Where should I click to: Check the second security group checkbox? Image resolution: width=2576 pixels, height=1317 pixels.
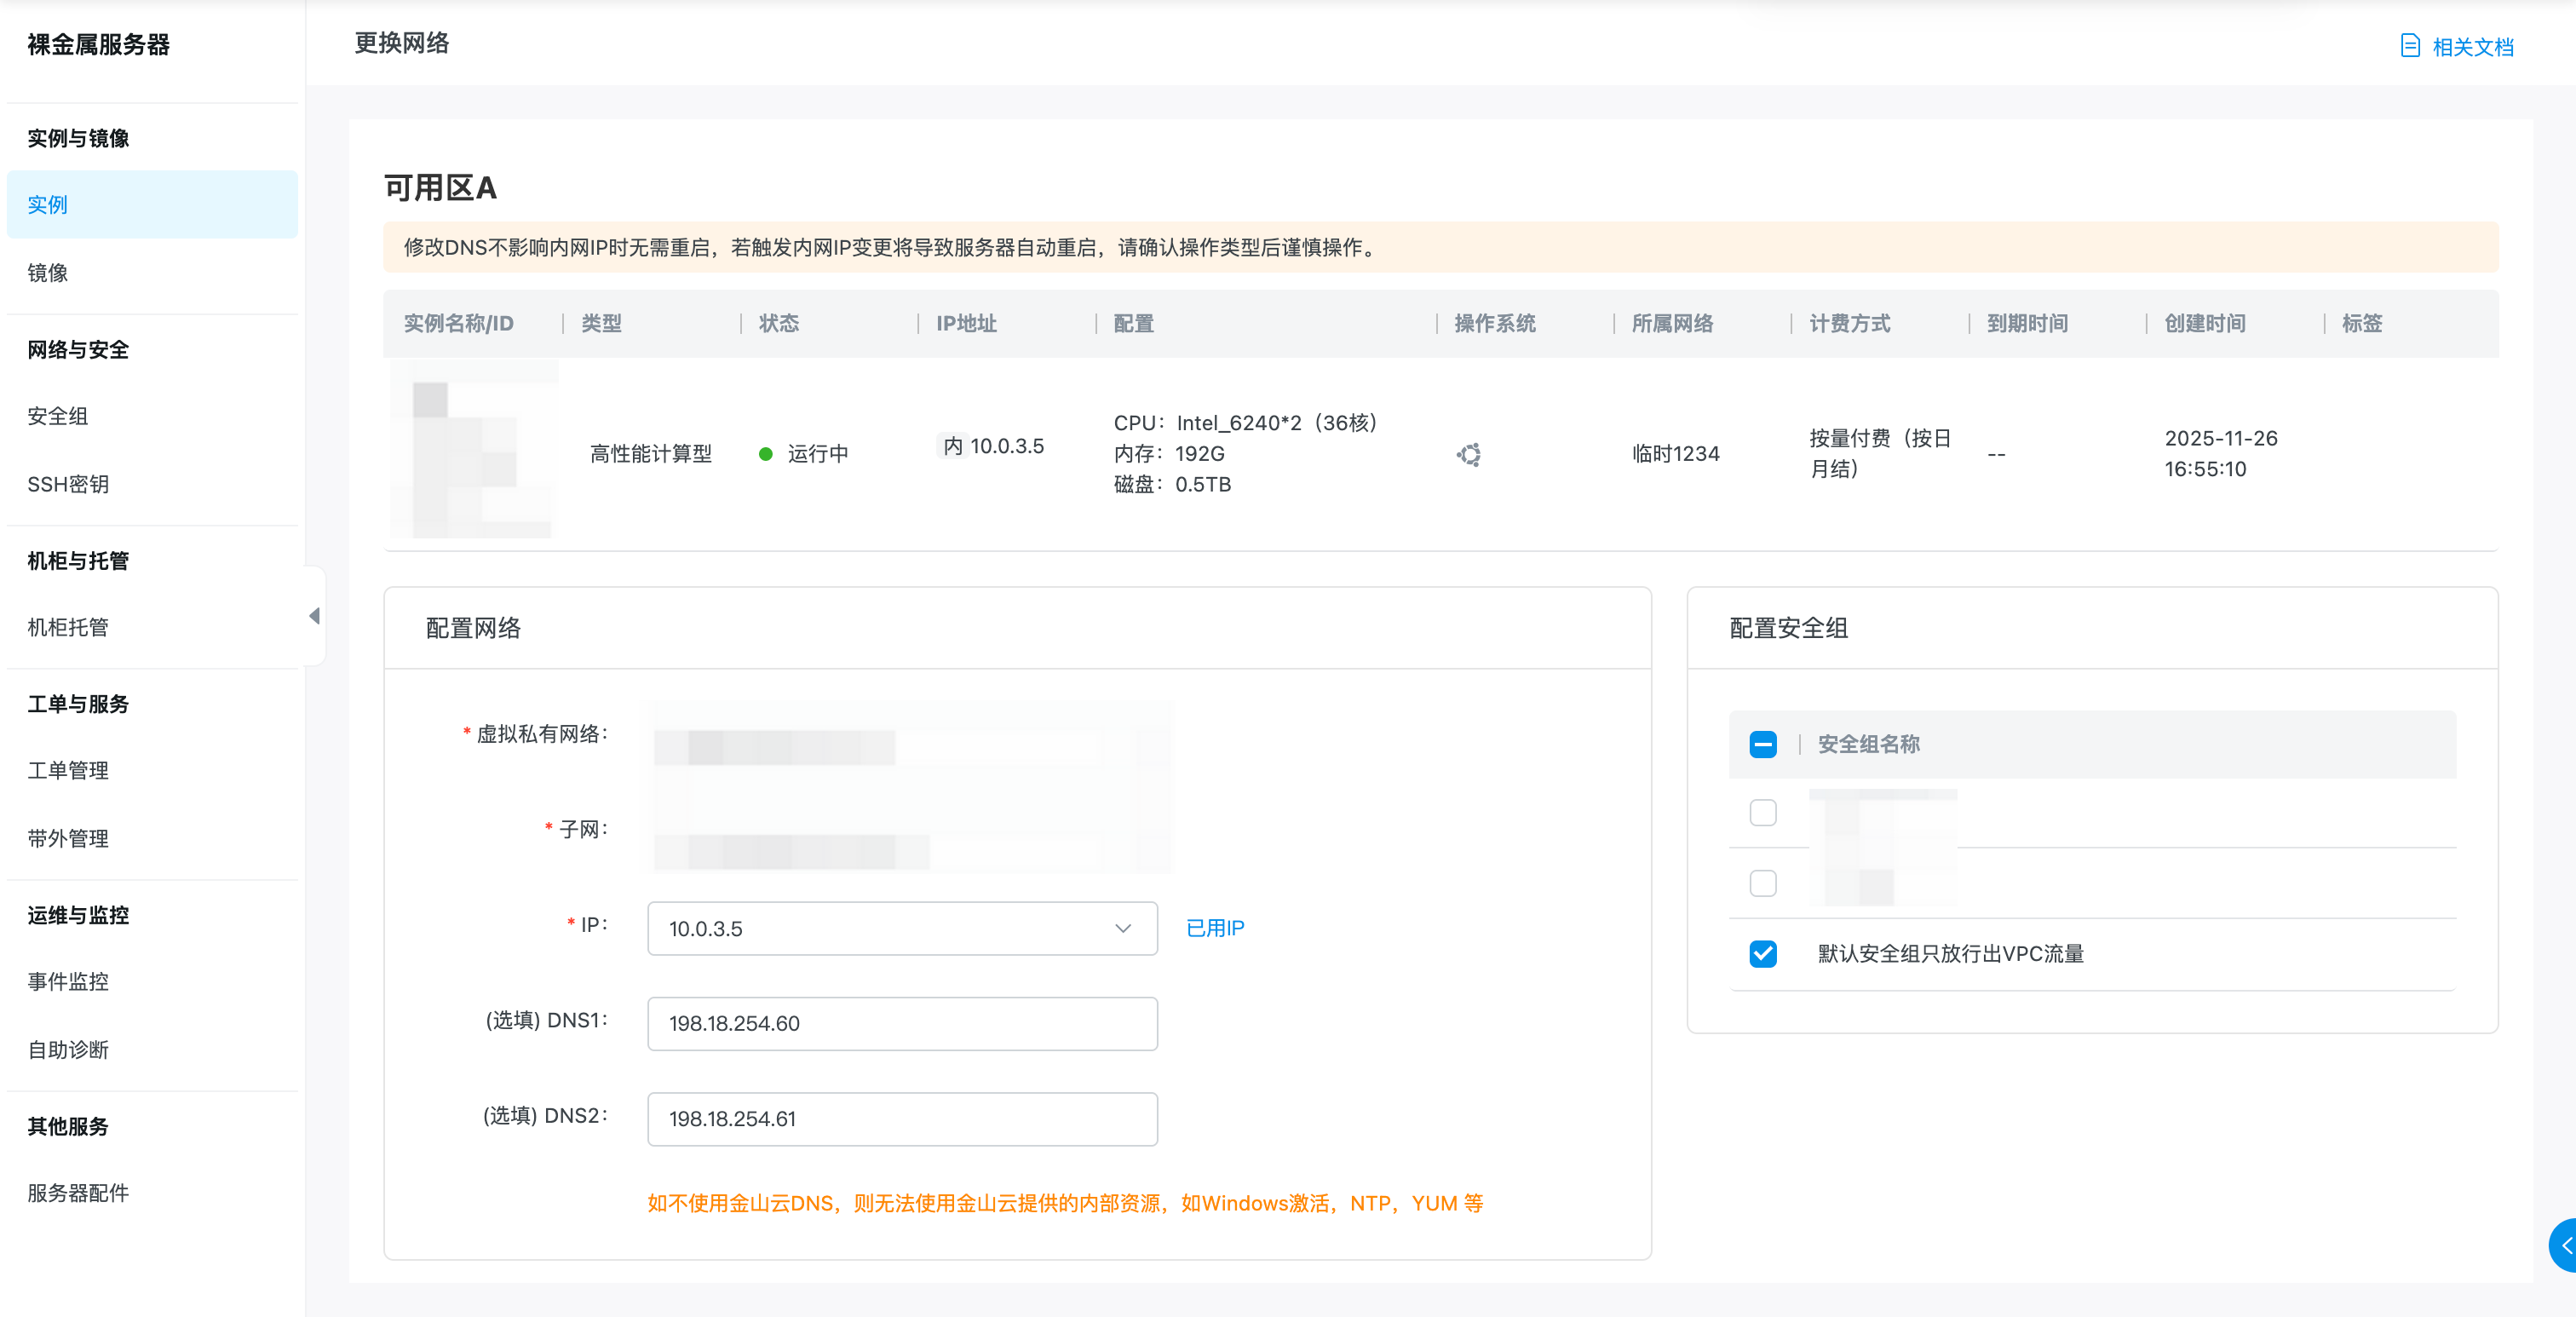[1763, 883]
